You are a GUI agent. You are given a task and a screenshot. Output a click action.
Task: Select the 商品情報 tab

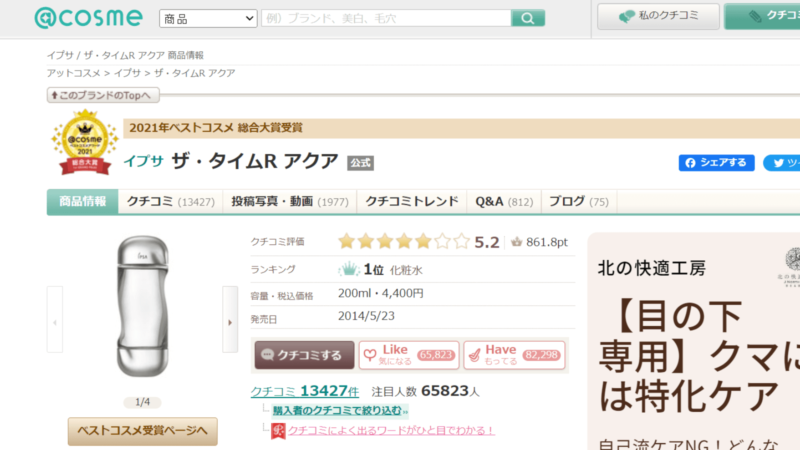tap(83, 202)
